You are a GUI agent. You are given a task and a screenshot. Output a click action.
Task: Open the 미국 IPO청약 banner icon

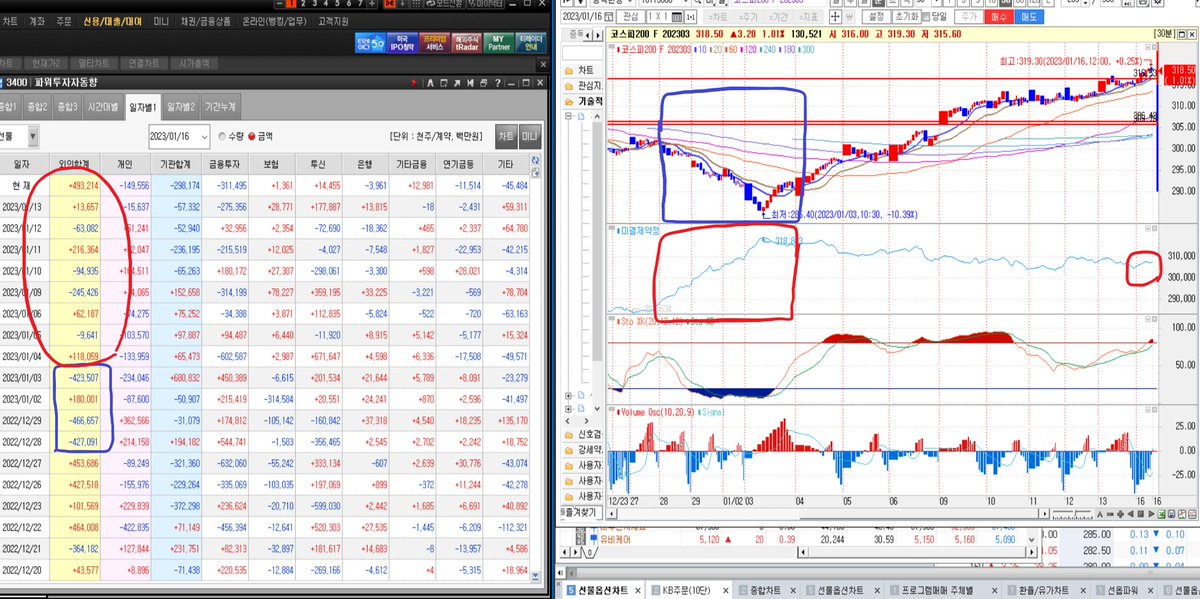[402, 41]
